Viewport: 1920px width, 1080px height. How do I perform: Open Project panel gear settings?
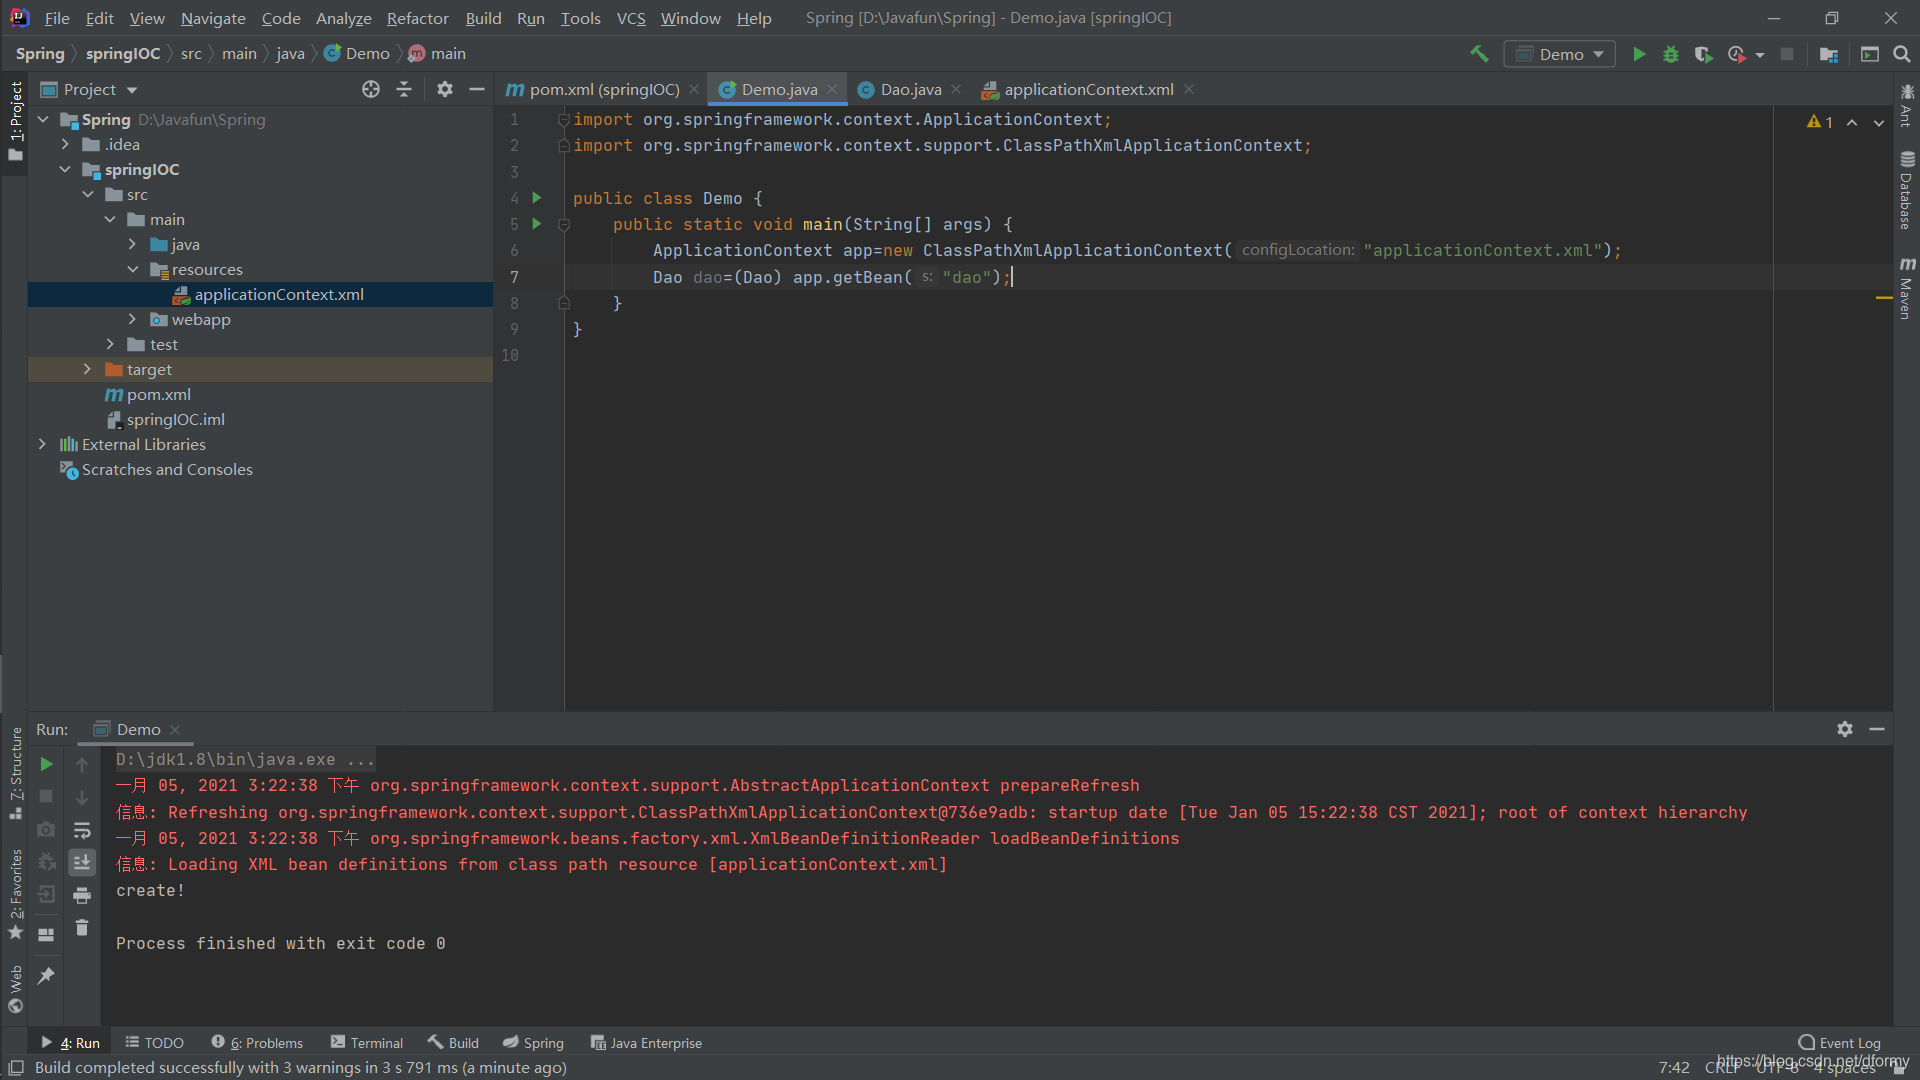(x=445, y=89)
